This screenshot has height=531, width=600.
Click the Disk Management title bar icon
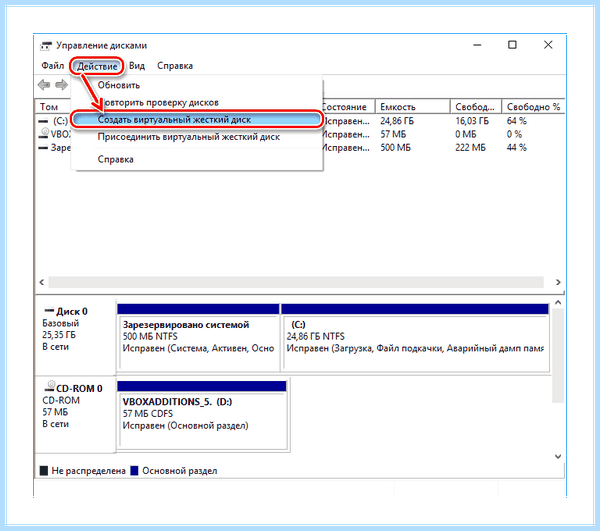tap(46, 46)
